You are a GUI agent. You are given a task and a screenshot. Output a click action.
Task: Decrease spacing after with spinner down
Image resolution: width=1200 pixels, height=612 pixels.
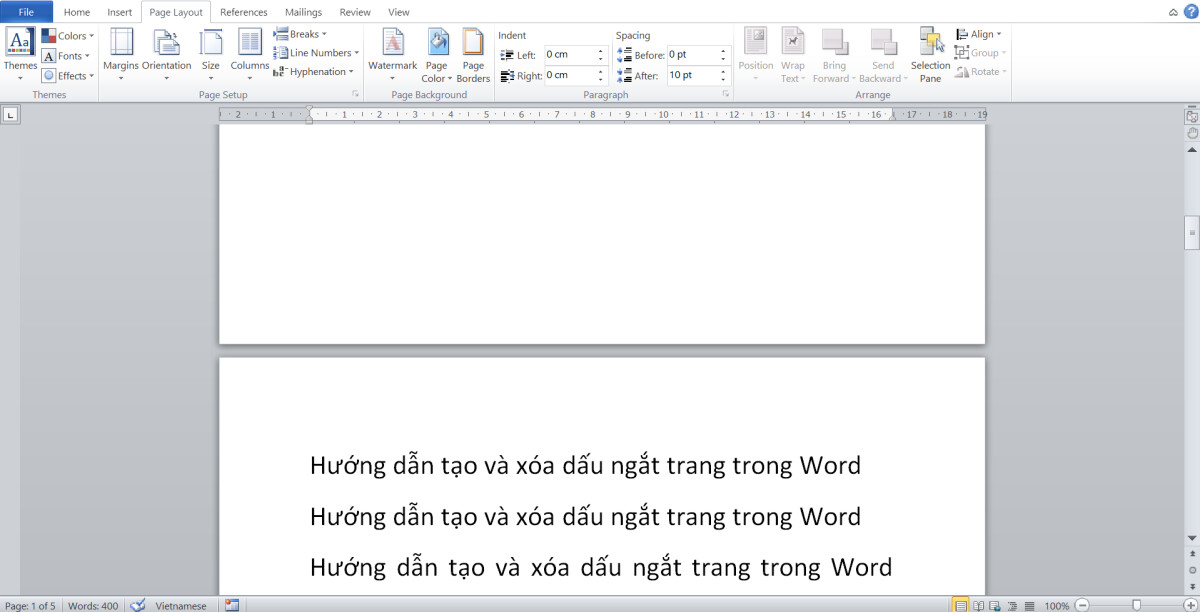point(725,79)
